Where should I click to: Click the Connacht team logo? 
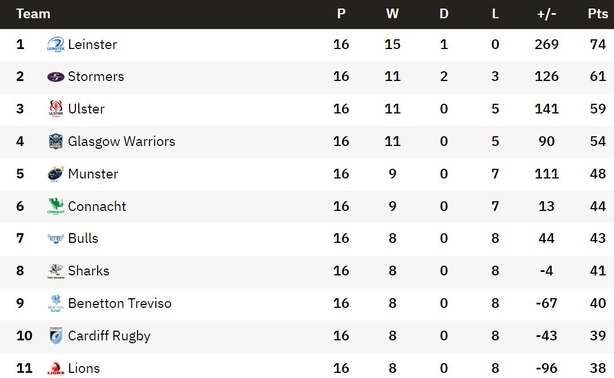coord(56,206)
